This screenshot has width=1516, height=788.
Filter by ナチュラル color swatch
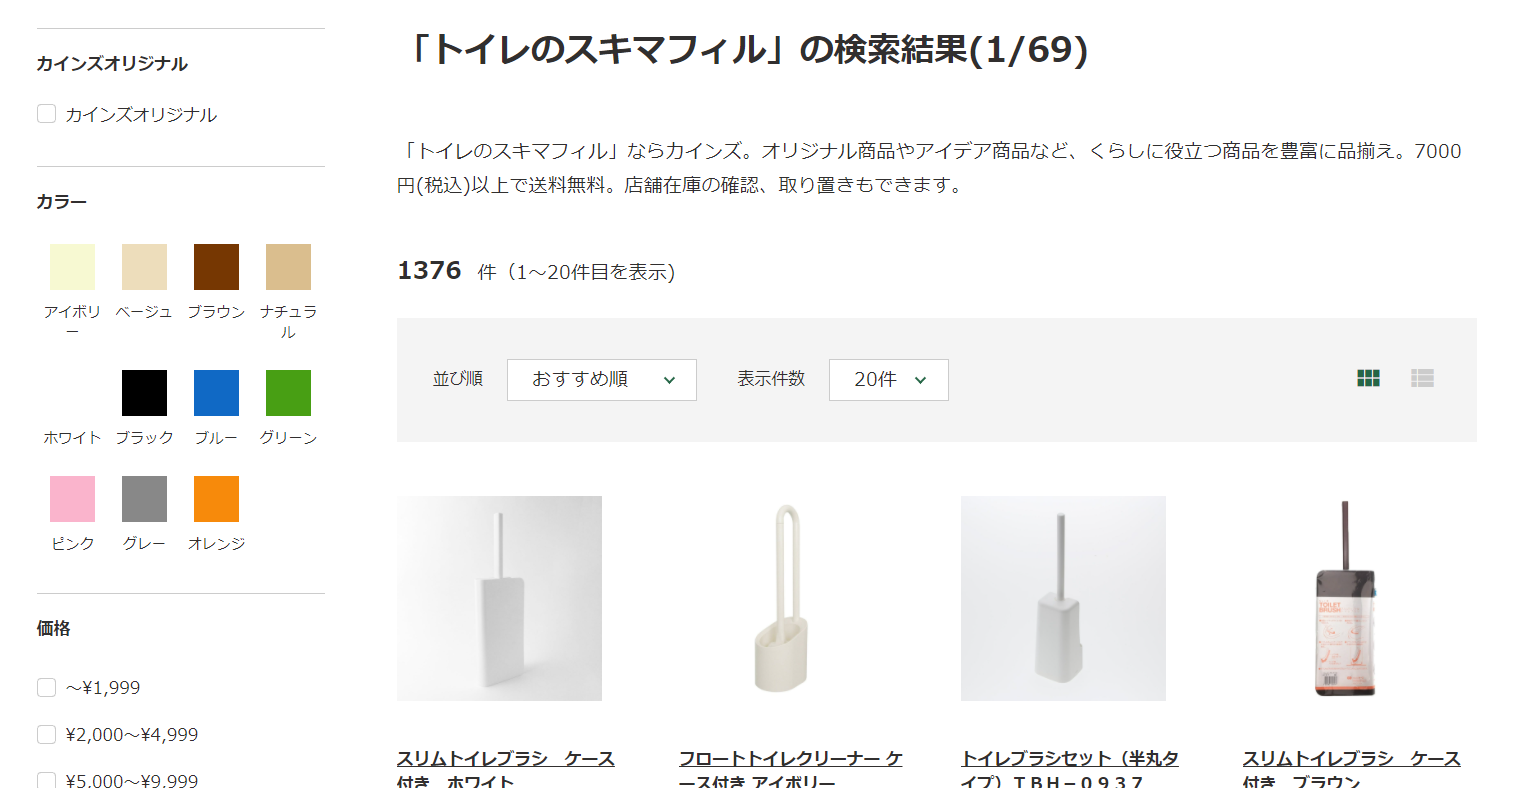288,267
